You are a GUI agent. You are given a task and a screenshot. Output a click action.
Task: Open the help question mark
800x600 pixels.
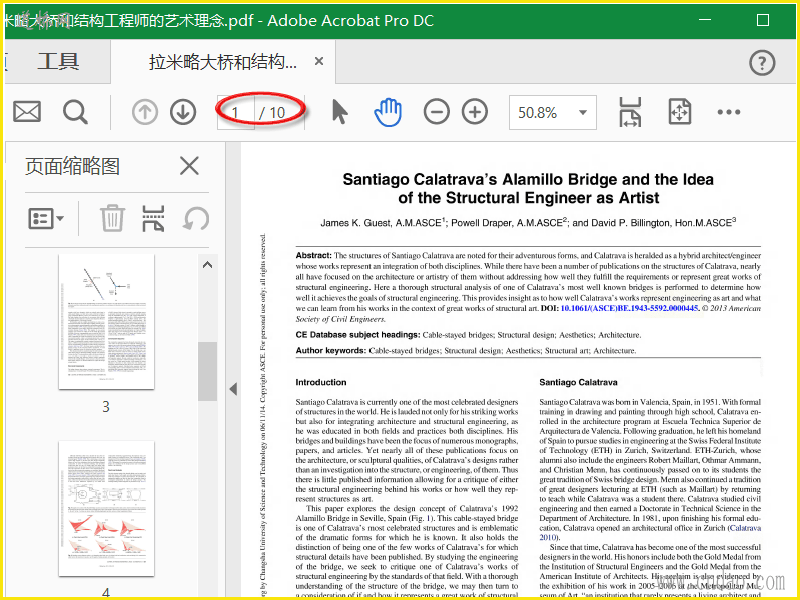pyautogui.click(x=762, y=63)
